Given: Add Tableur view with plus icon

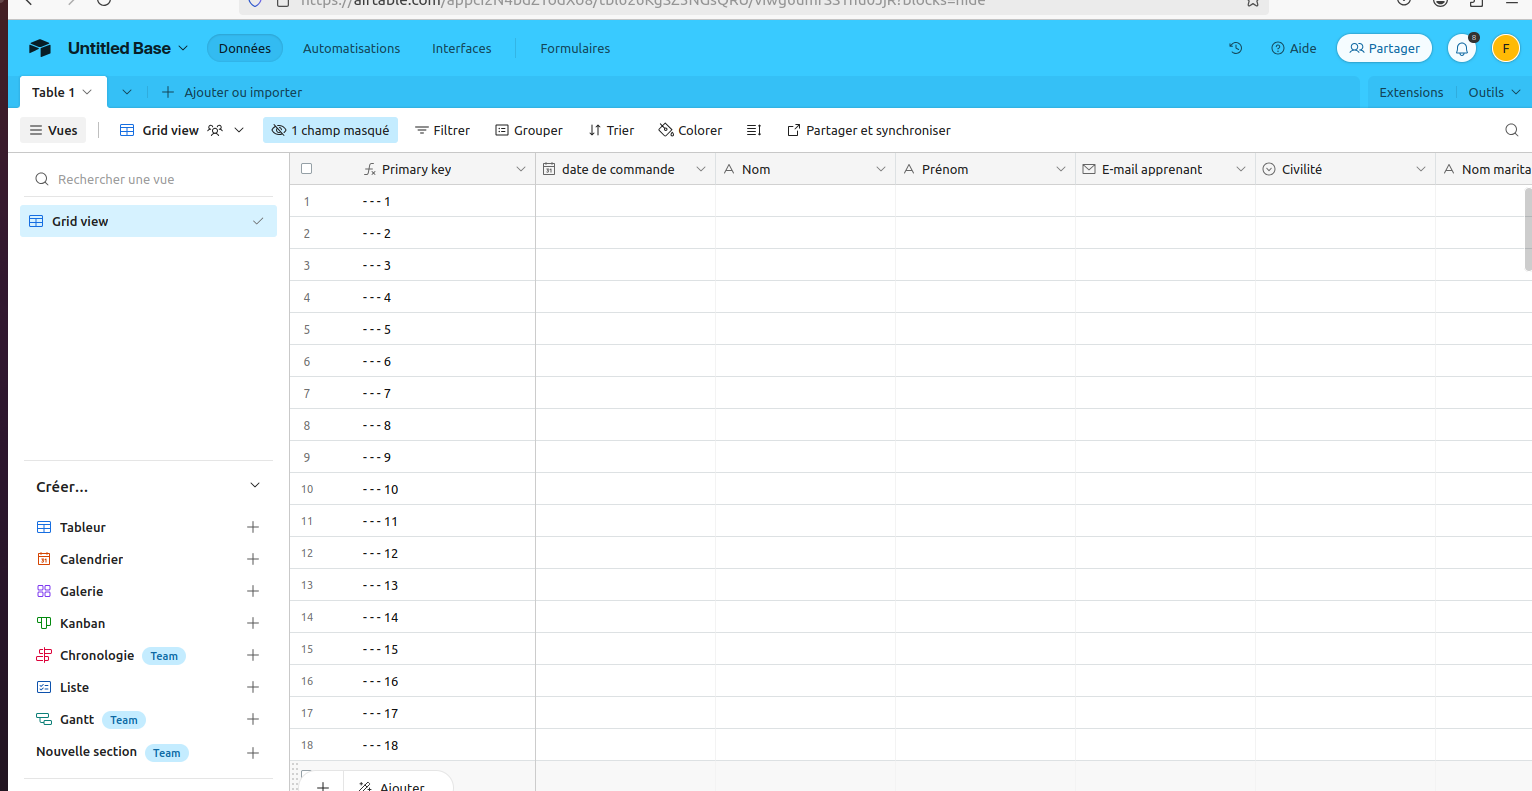Looking at the screenshot, I should coord(253,527).
